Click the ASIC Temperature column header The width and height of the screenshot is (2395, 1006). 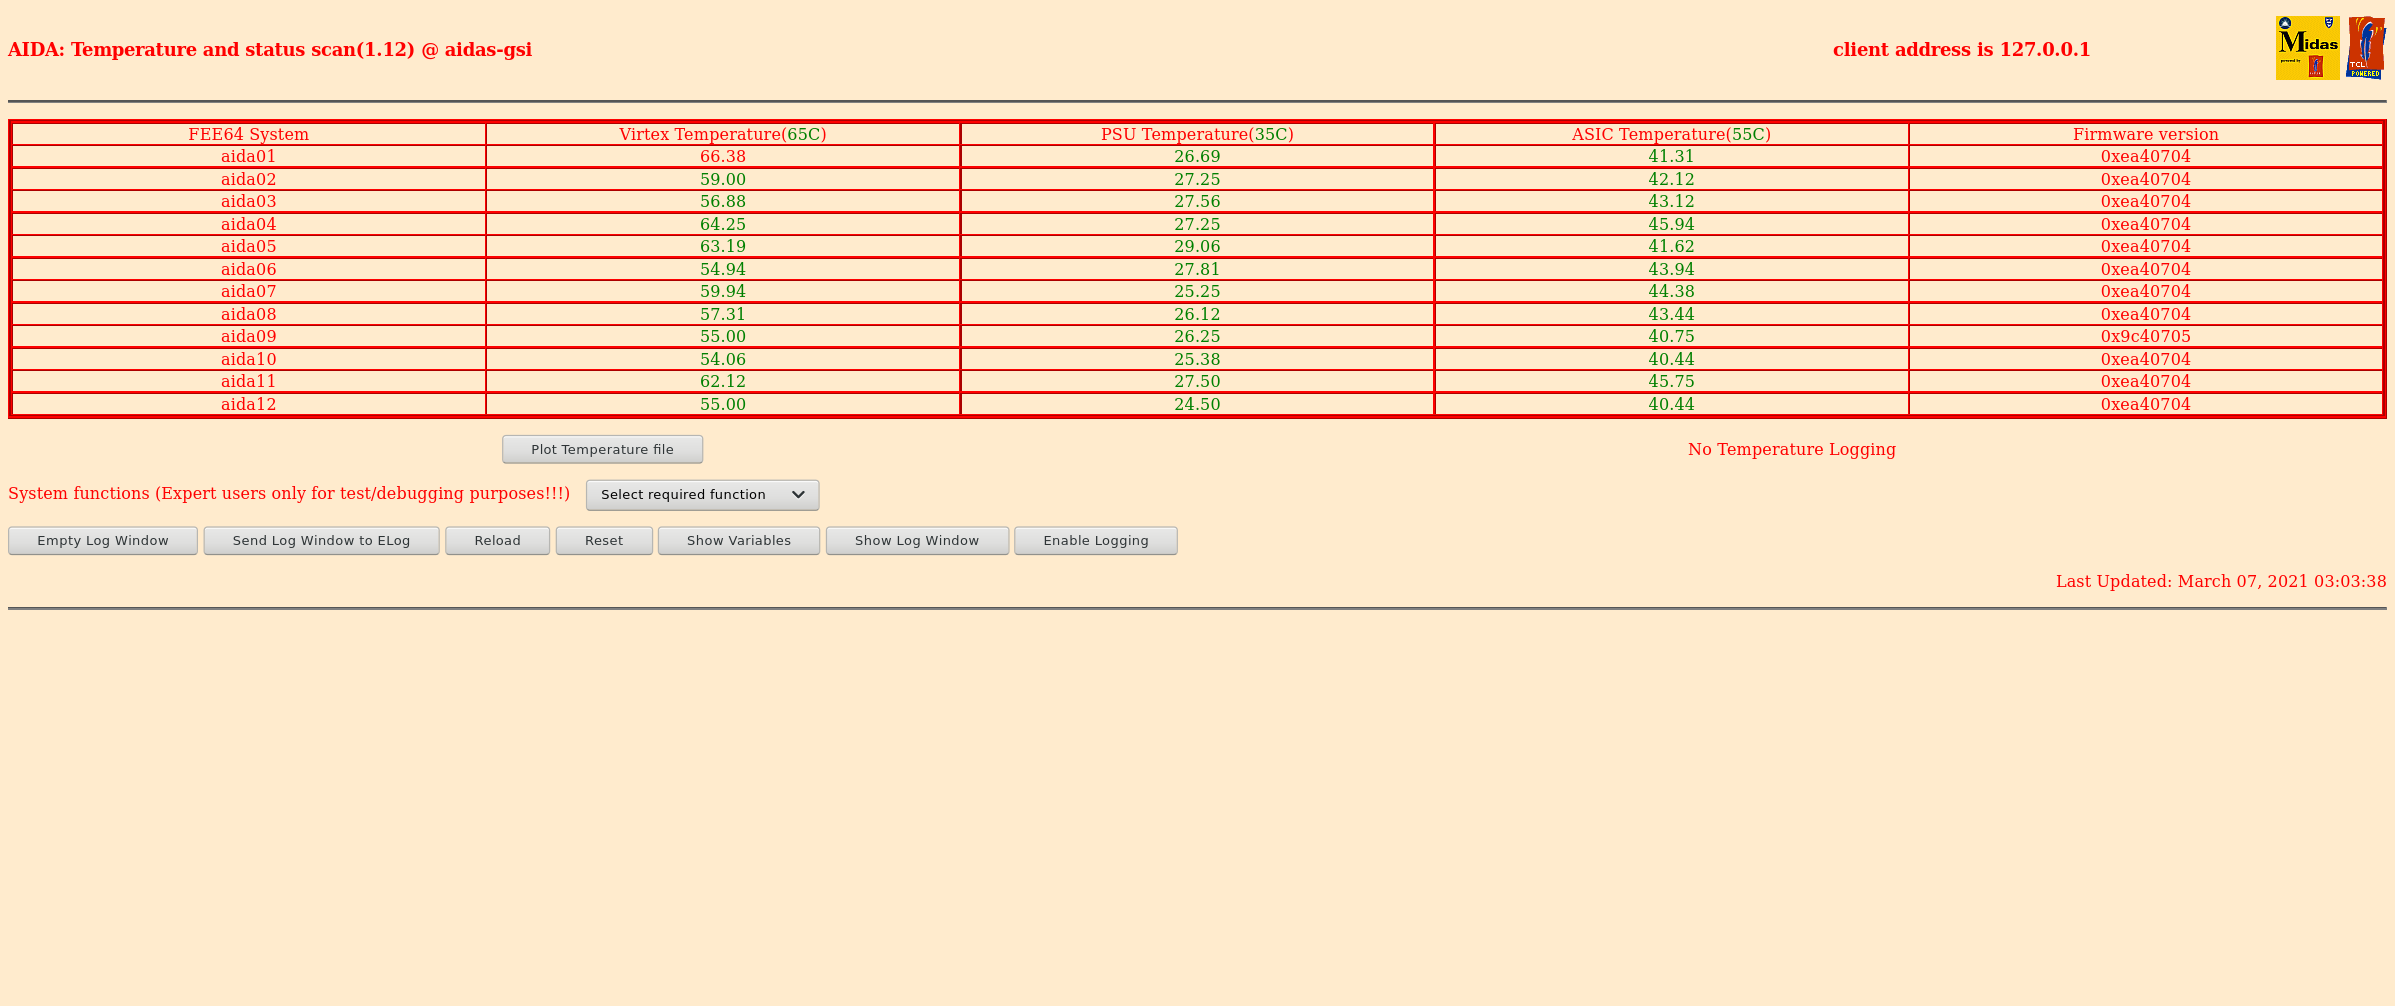[1670, 135]
